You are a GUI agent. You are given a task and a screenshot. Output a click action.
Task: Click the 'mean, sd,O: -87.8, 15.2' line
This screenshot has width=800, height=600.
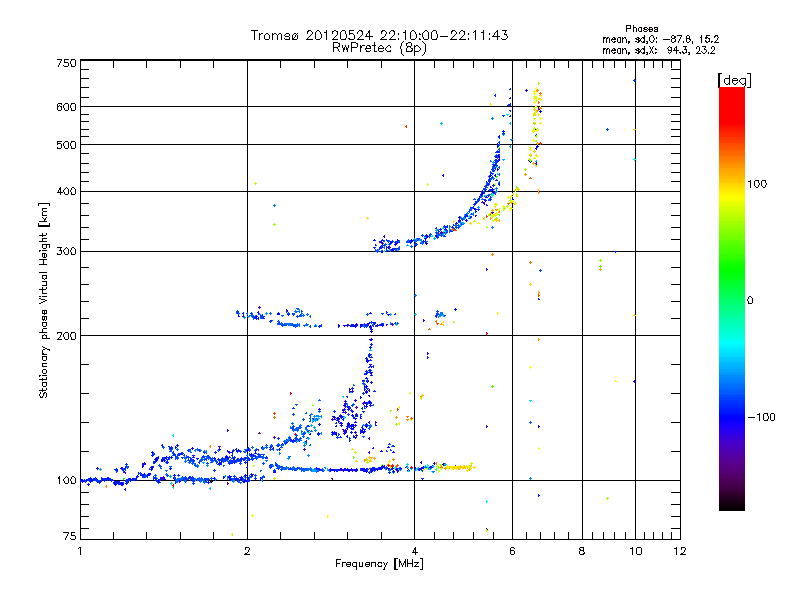[661, 39]
